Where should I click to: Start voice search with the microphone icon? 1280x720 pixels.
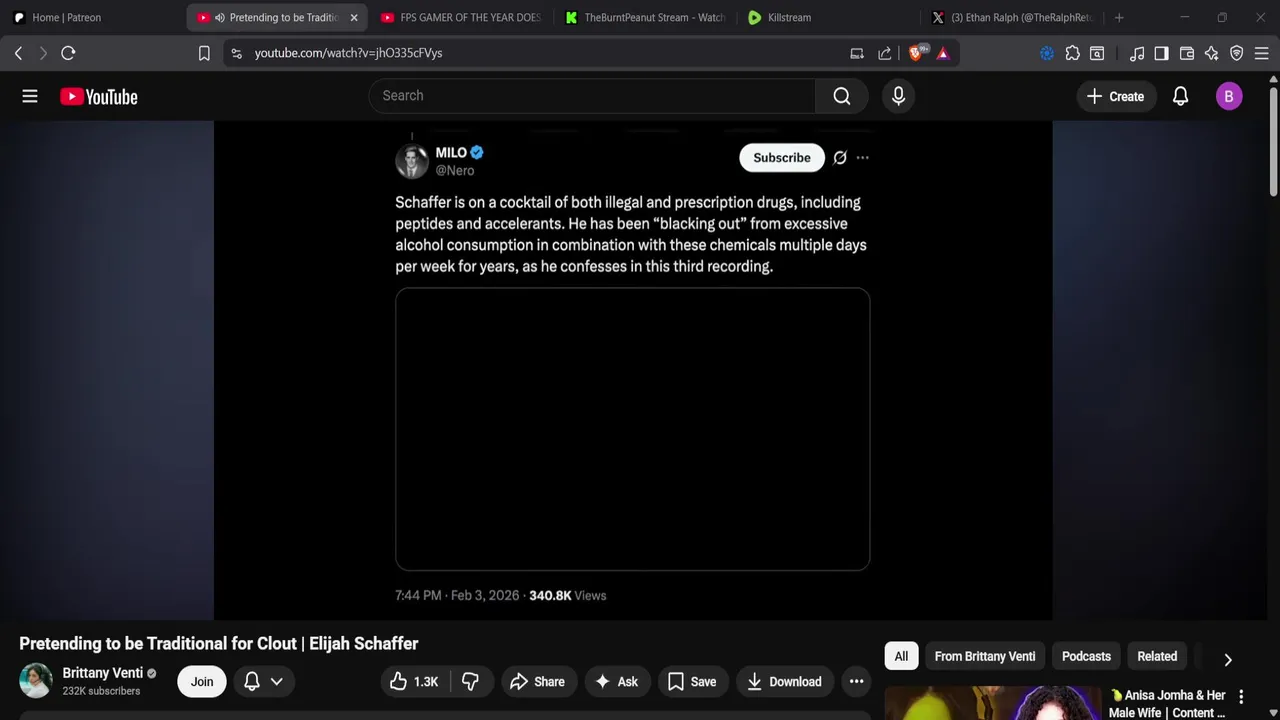point(898,96)
